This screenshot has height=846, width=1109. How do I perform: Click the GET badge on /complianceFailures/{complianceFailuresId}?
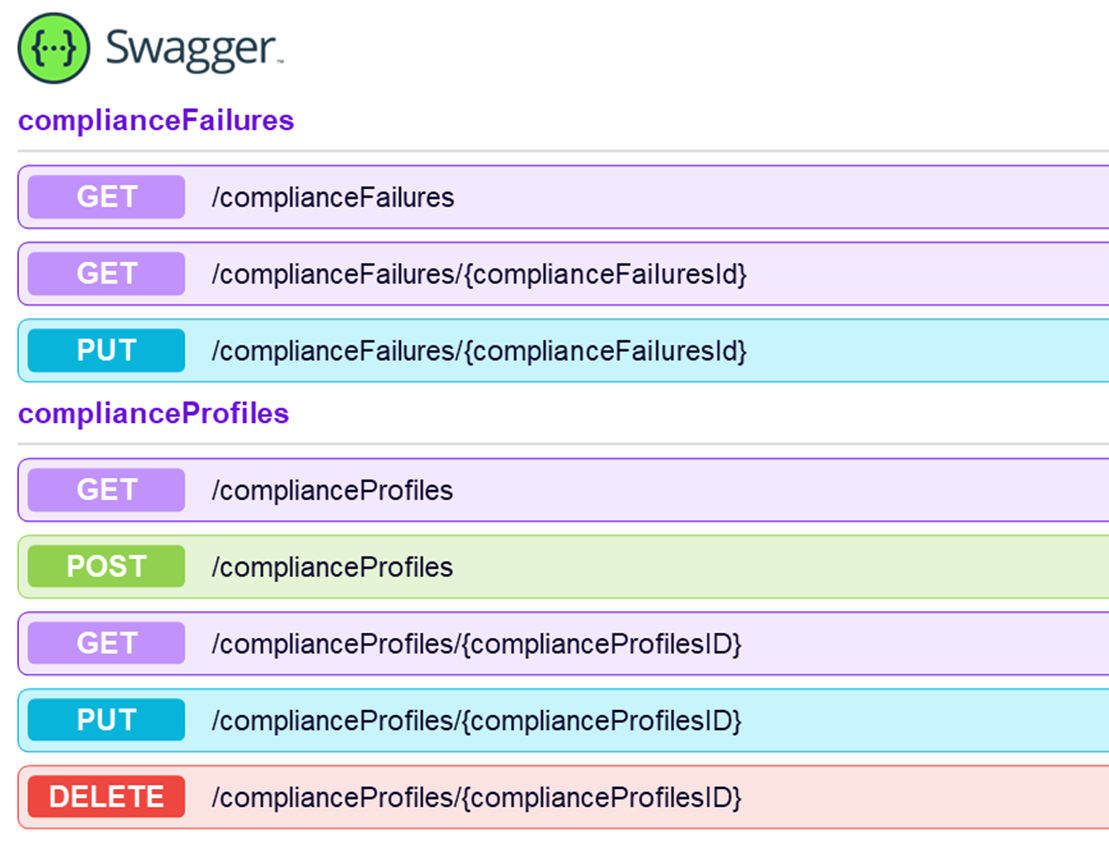click(104, 273)
